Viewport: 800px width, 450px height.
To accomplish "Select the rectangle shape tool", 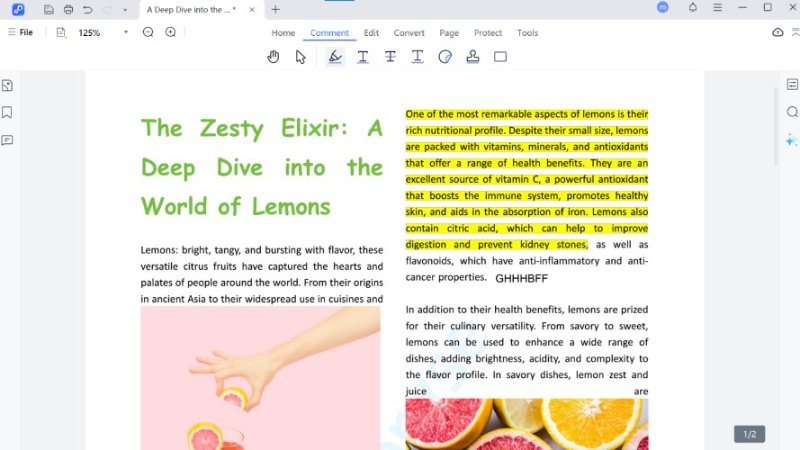I will pos(500,57).
